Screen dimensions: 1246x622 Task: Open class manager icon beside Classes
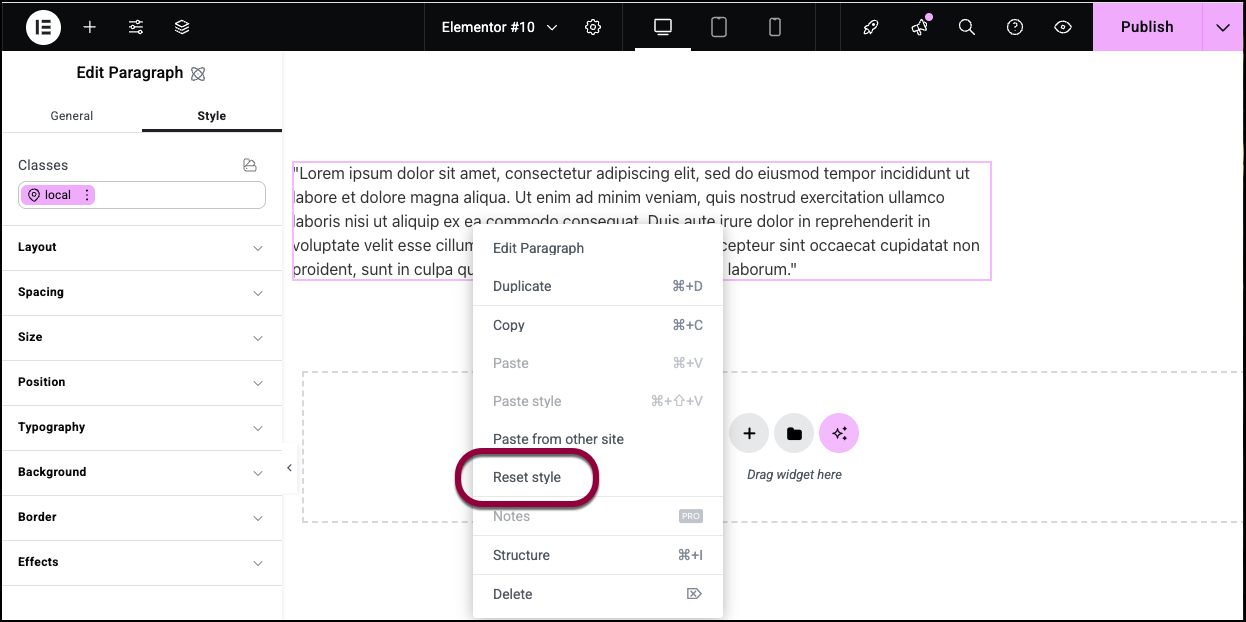pyautogui.click(x=250, y=165)
